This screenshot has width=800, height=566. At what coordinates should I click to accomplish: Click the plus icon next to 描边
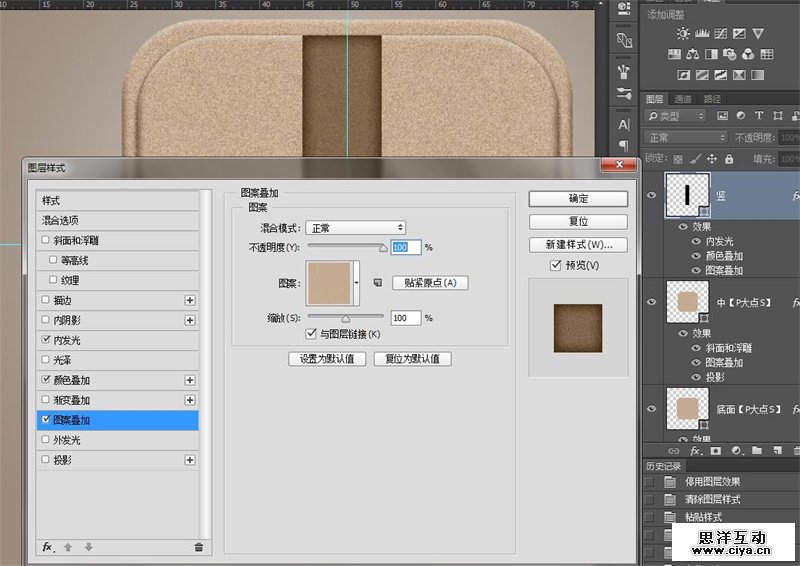(190, 300)
